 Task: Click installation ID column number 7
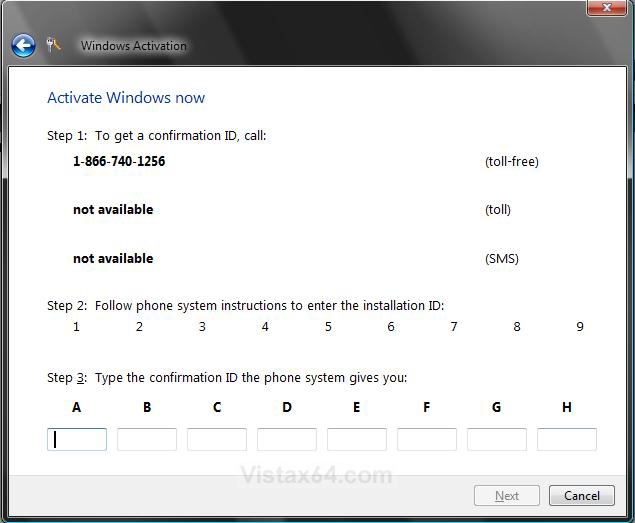(454, 327)
